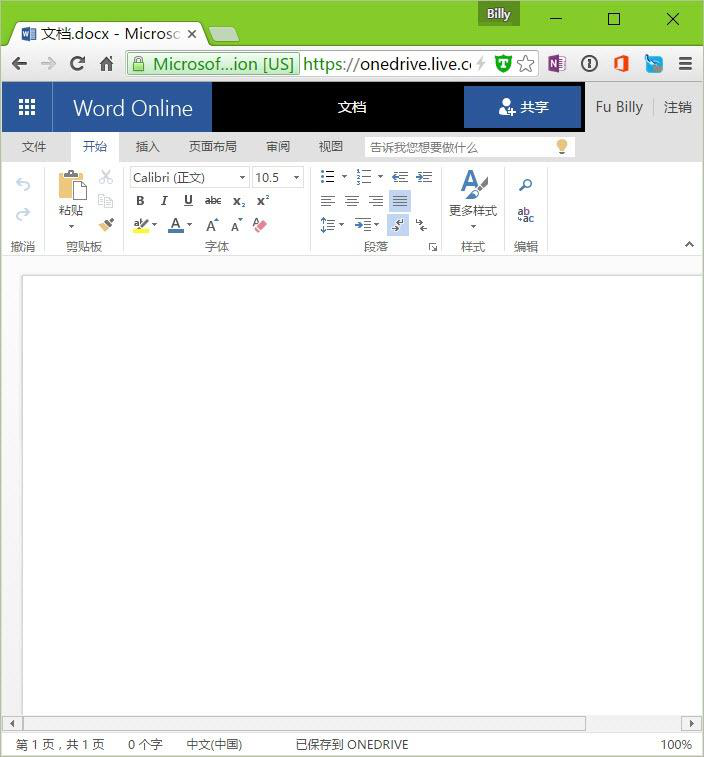Collapse the ribbon with chevron
Image resolution: width=704 pixels, height=757 pixels.
point(689,245)
